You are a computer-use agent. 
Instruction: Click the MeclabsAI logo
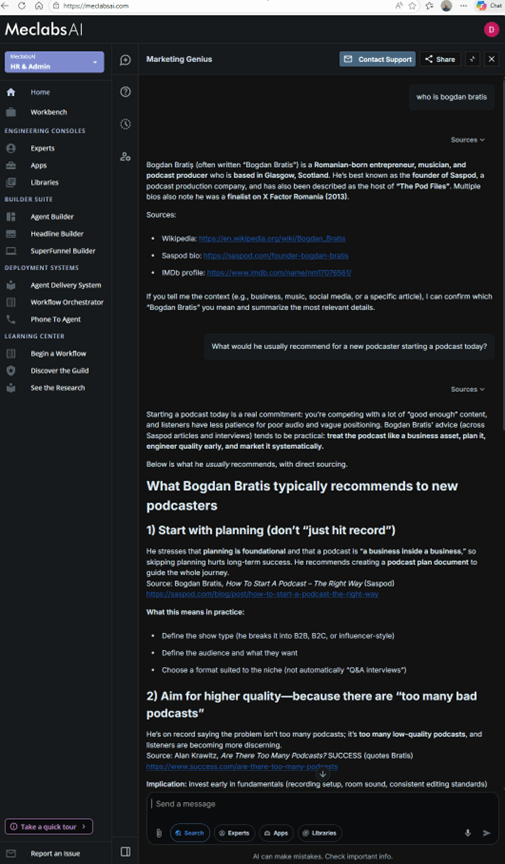coord(44,29)
